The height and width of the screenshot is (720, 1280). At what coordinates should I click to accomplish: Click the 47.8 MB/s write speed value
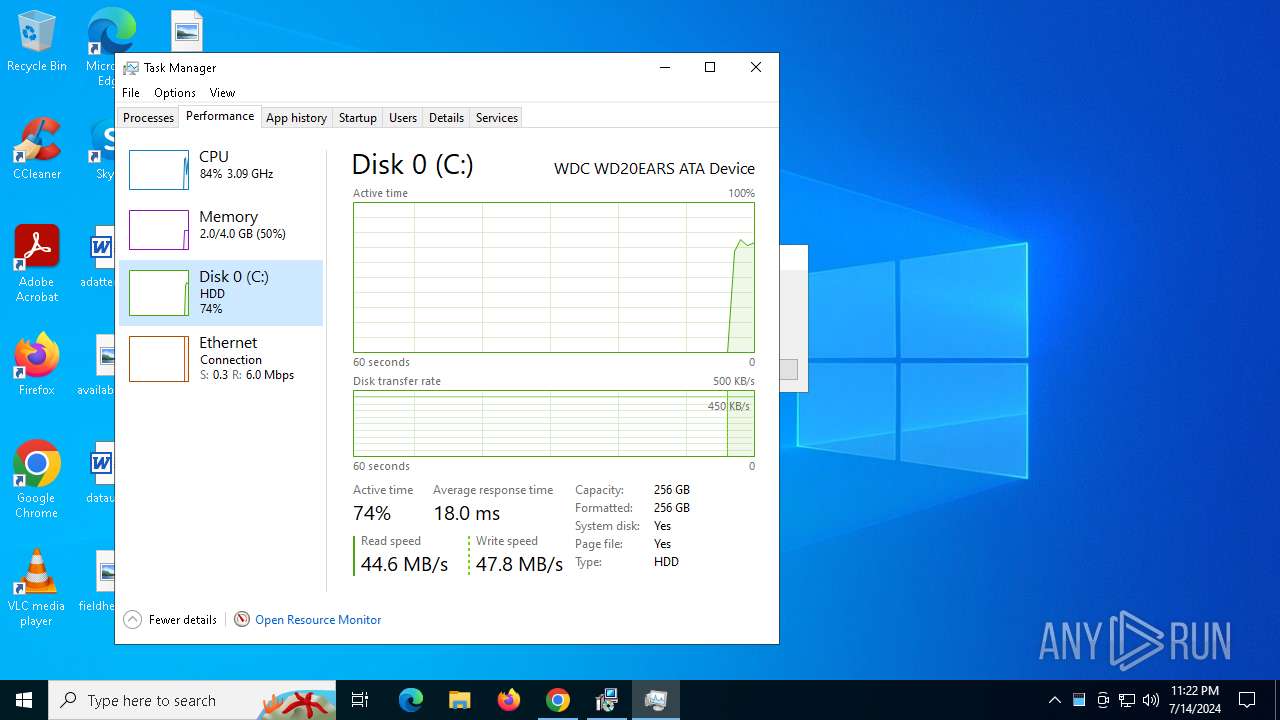coord(519,564)
